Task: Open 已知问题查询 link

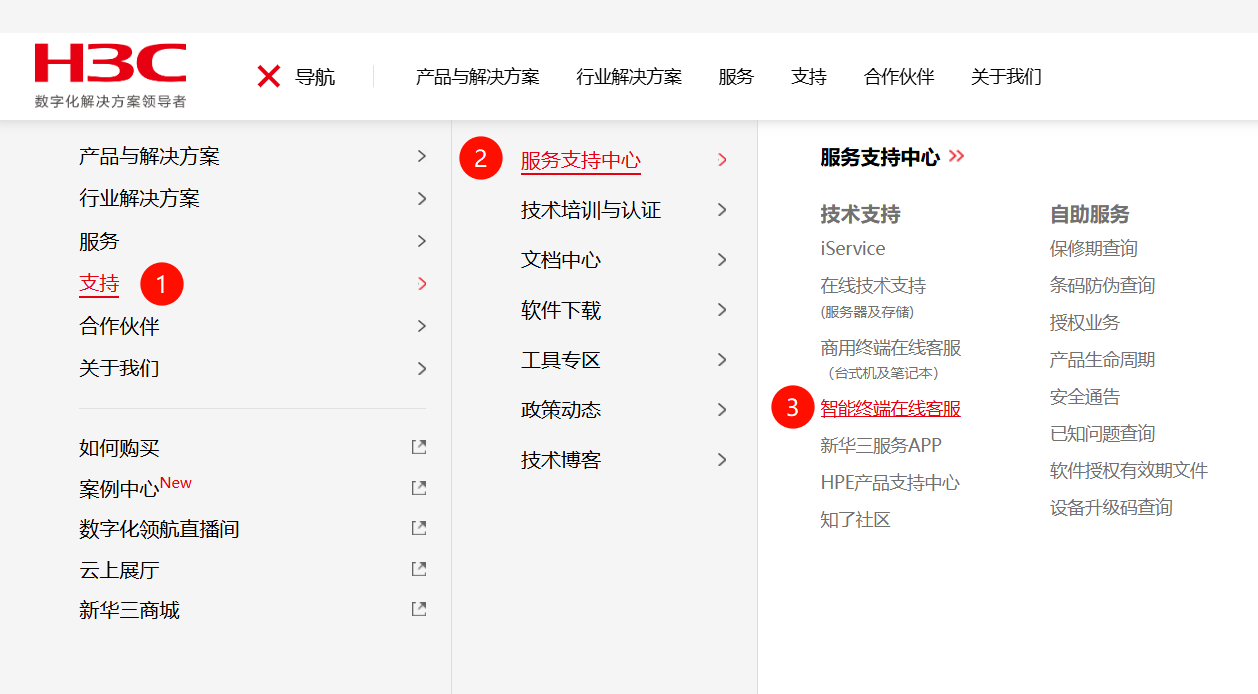Action: (1102, 433)
